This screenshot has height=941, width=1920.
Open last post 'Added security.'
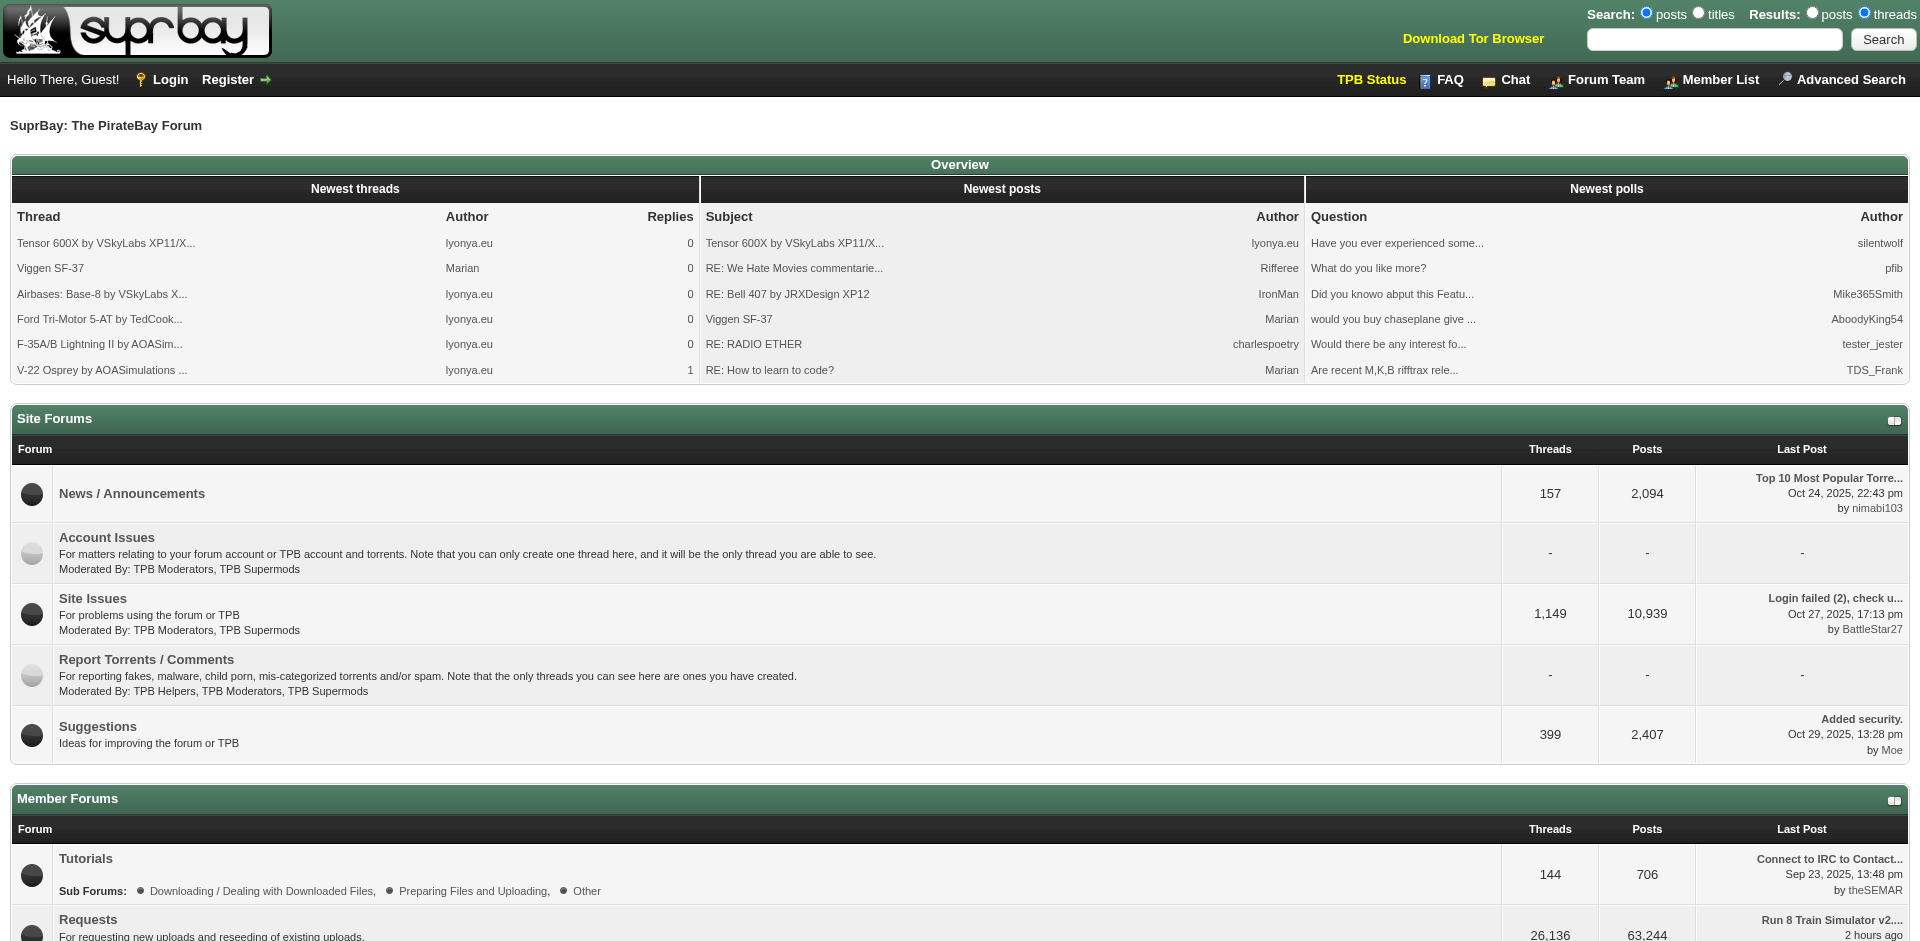[x=1862, y=720]
